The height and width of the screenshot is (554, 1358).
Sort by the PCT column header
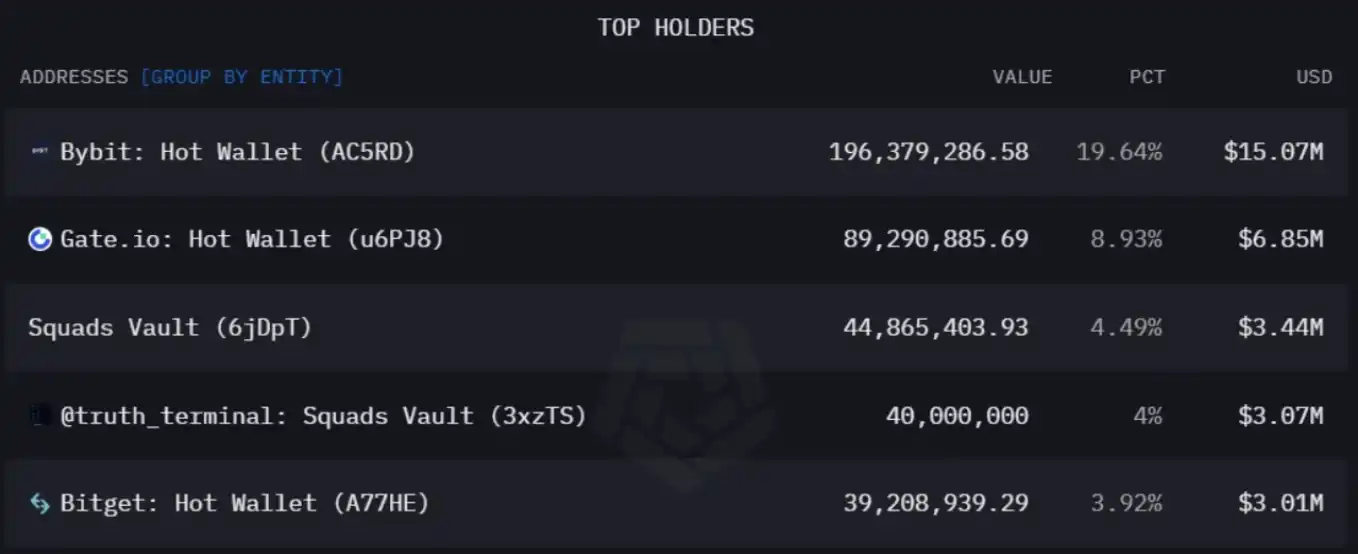click(x=1147, y=77)
